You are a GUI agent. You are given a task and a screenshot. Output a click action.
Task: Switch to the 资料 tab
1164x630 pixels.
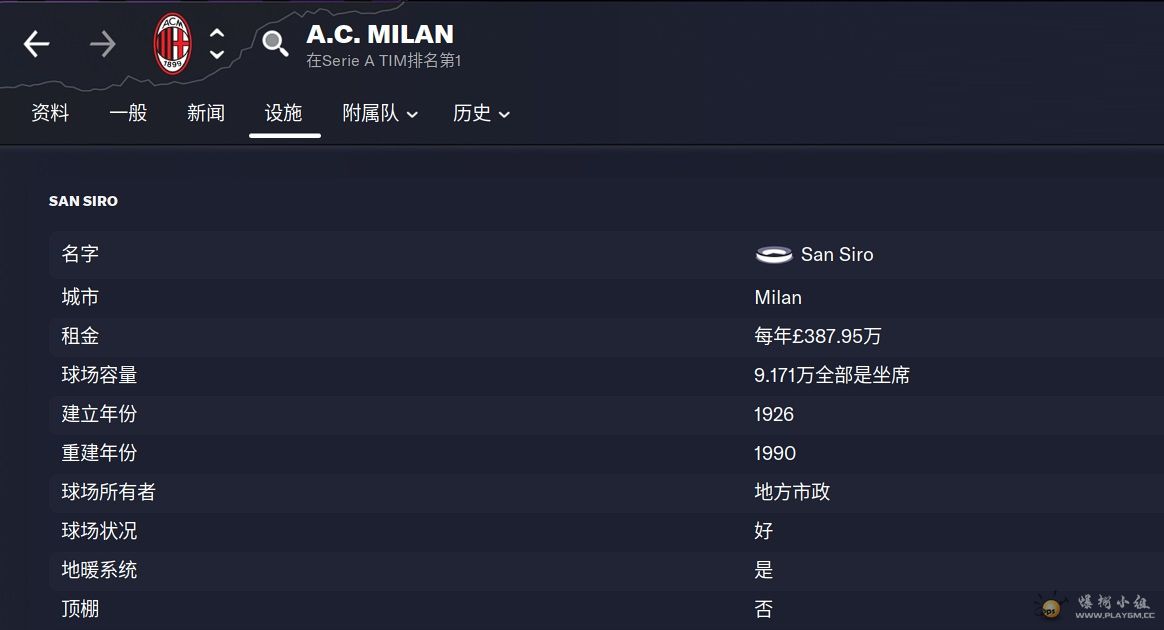[50, 113]
